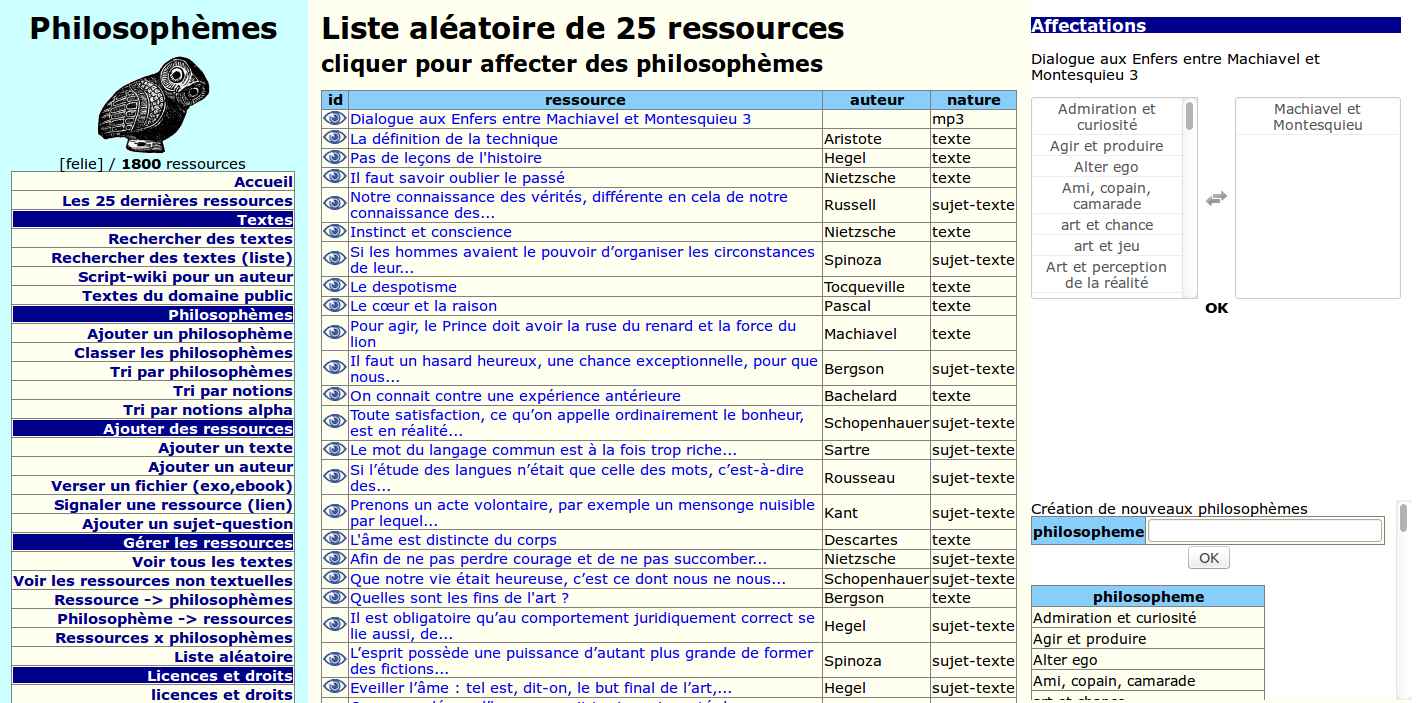Click the Tocqueville author cell

pyautogui.click(x=876, y=287)
